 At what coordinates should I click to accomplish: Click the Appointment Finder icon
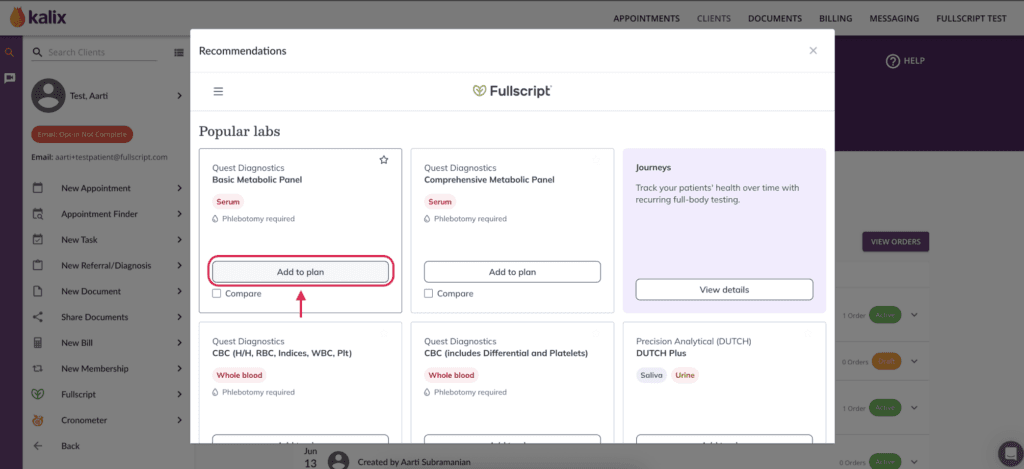click(x=38, y=214)
